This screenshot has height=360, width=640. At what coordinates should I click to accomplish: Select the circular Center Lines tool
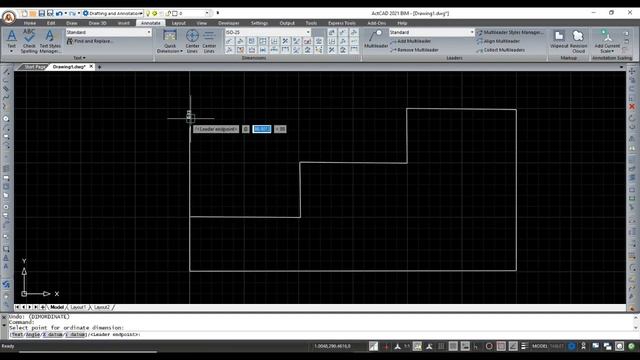point(192,41)
